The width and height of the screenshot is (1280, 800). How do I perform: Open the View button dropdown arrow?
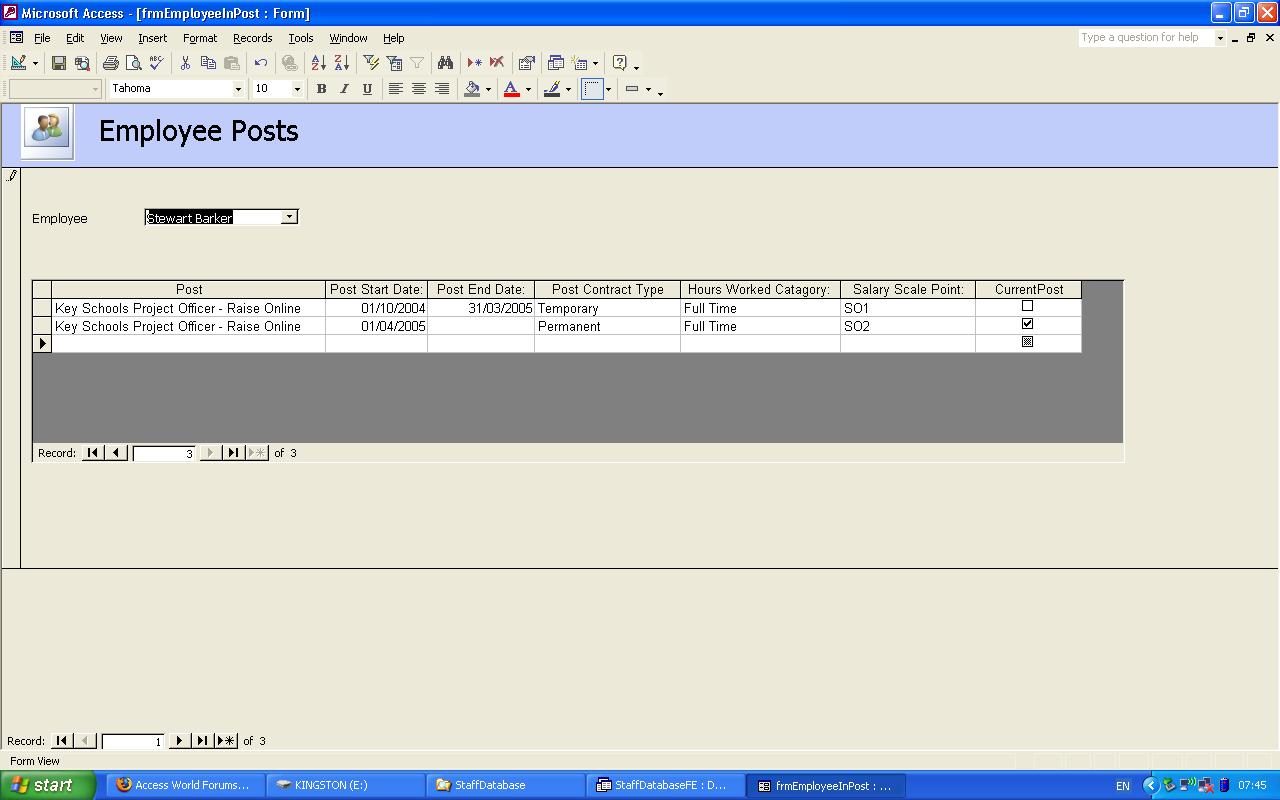coord(35,63)
